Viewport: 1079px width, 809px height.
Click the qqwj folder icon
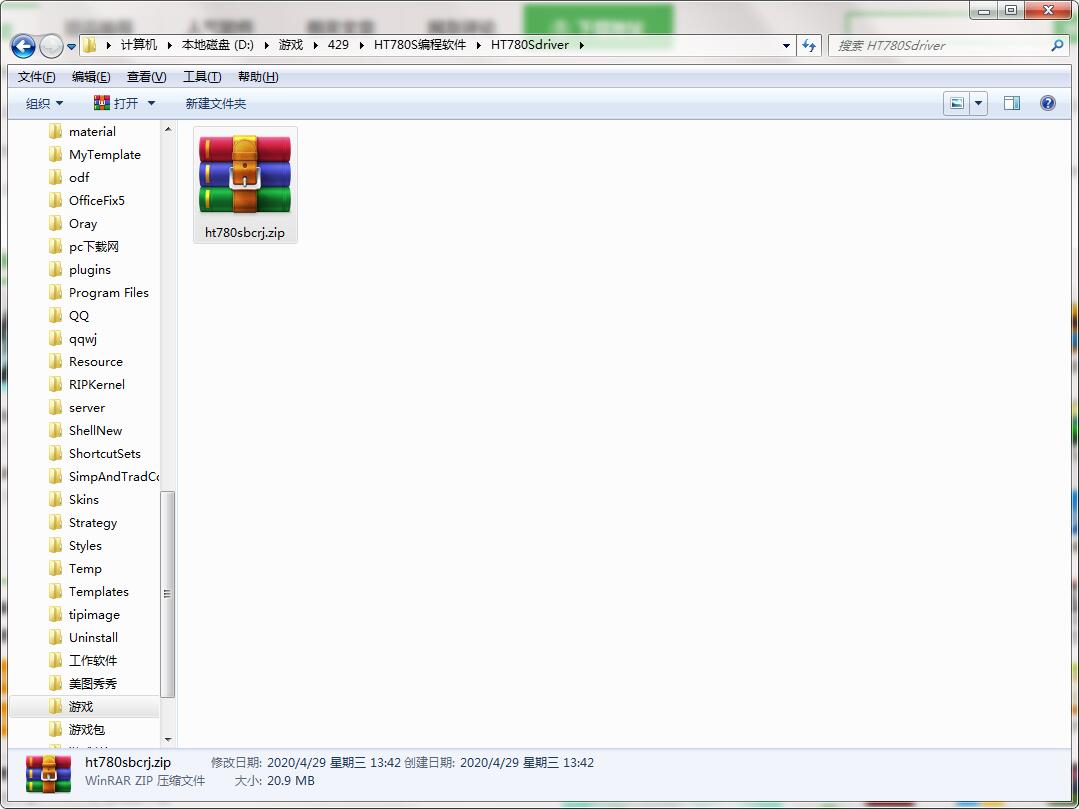(x=56, y=338)
